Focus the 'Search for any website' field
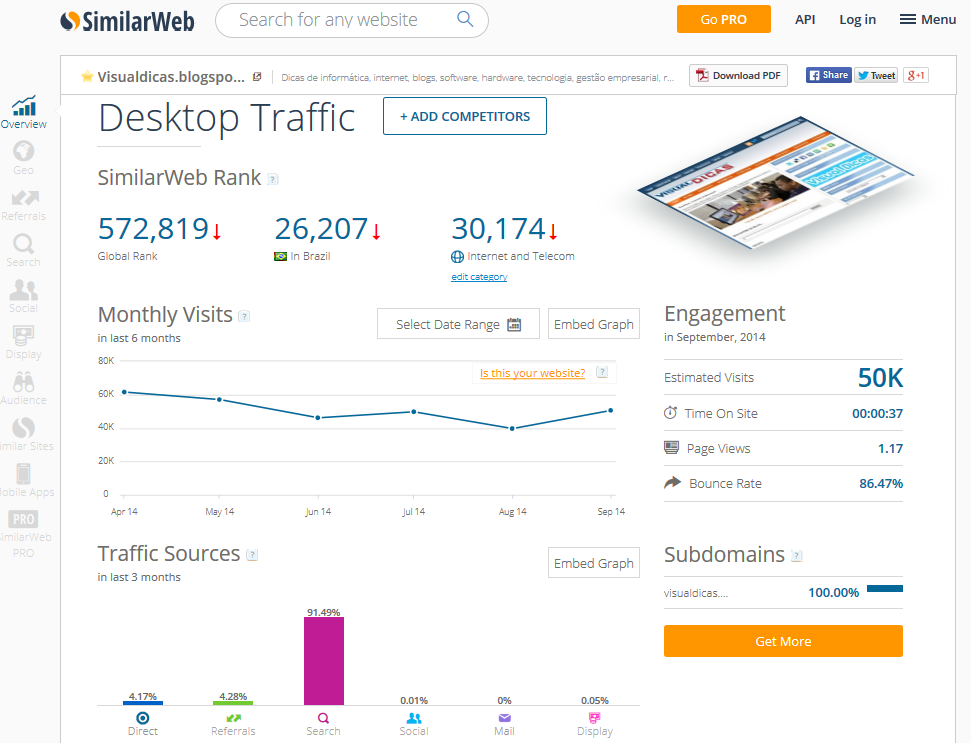This screenshot has width=971, height=743. [352, 20]
